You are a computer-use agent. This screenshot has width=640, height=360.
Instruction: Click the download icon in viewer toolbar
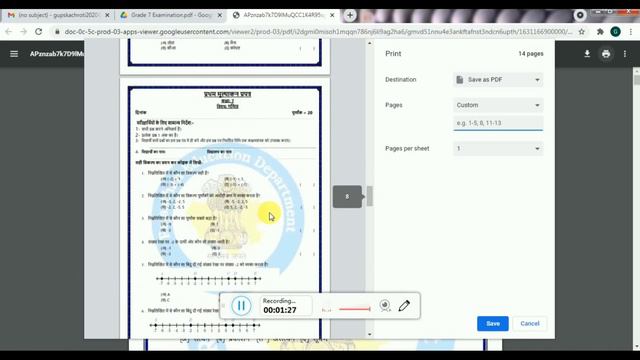coord(587,54)
